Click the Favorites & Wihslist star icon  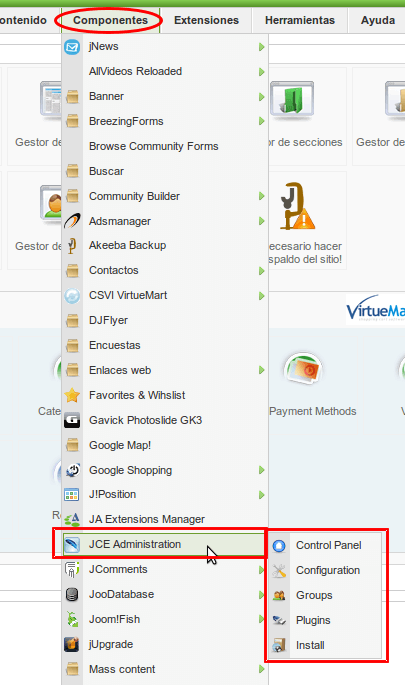tap(72, 395)
